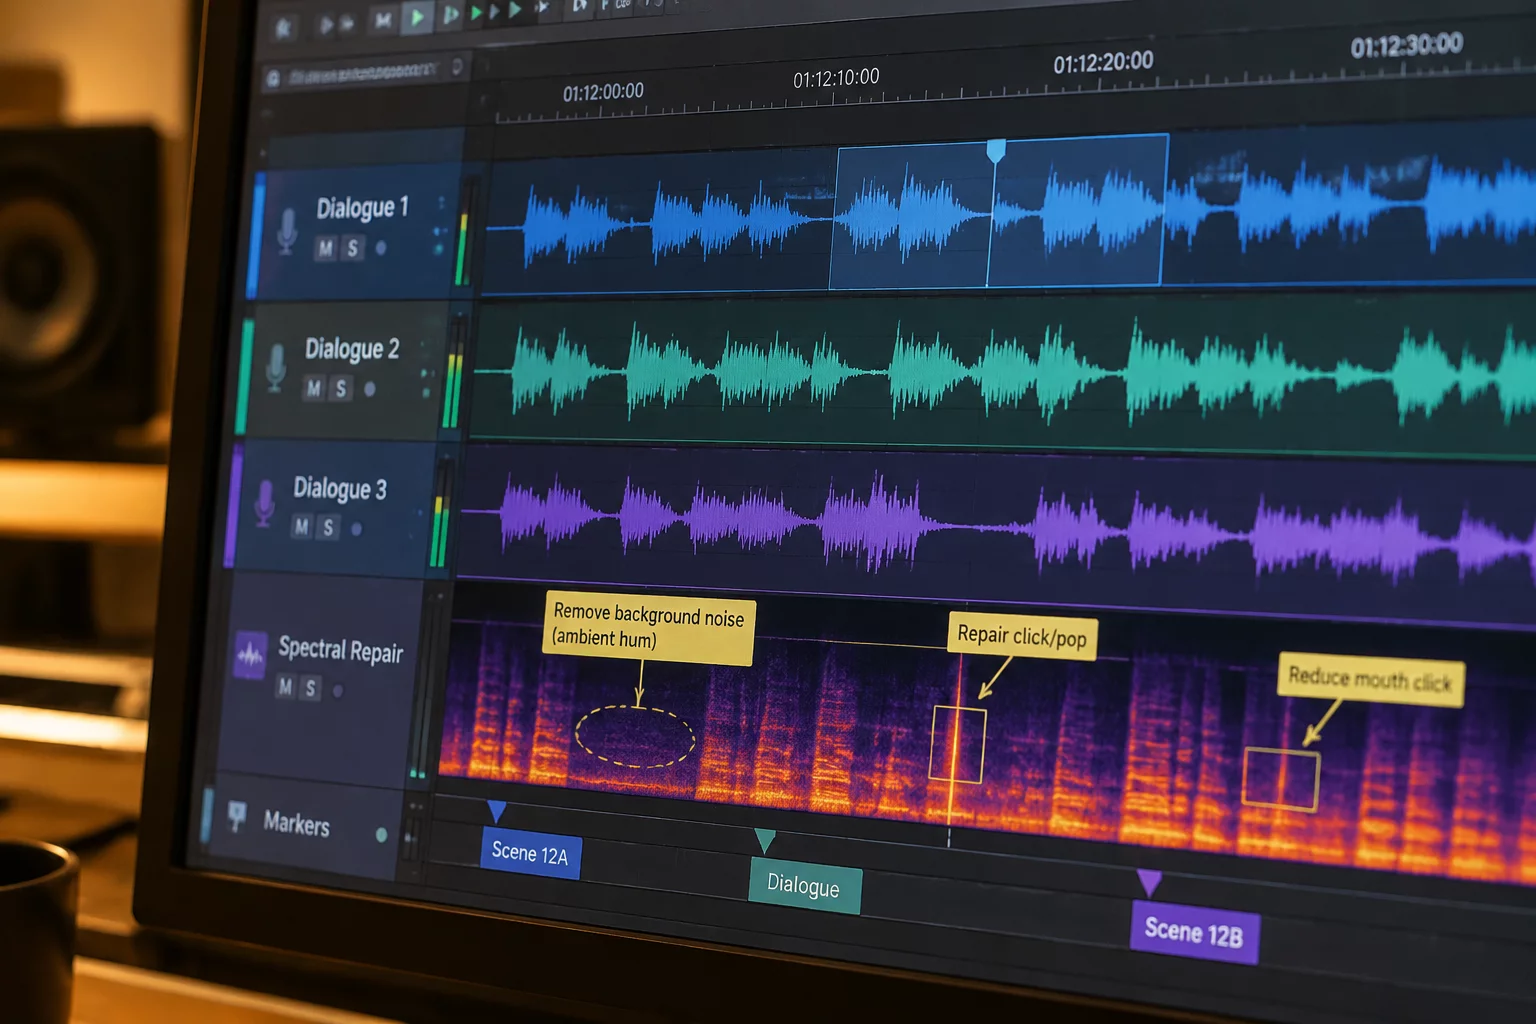Viewport: 1536px width, 1024px height.
Task: Click the blue color strip of Dialogue 1
Action: click(x=254, y=236)
